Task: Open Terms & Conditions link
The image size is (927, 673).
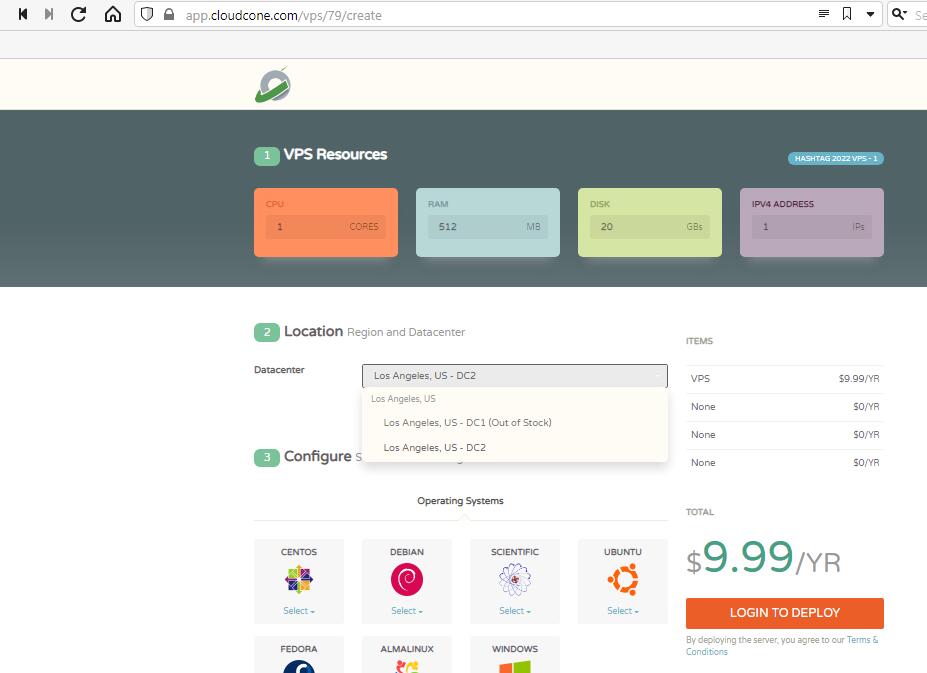Action: (782, 646)
